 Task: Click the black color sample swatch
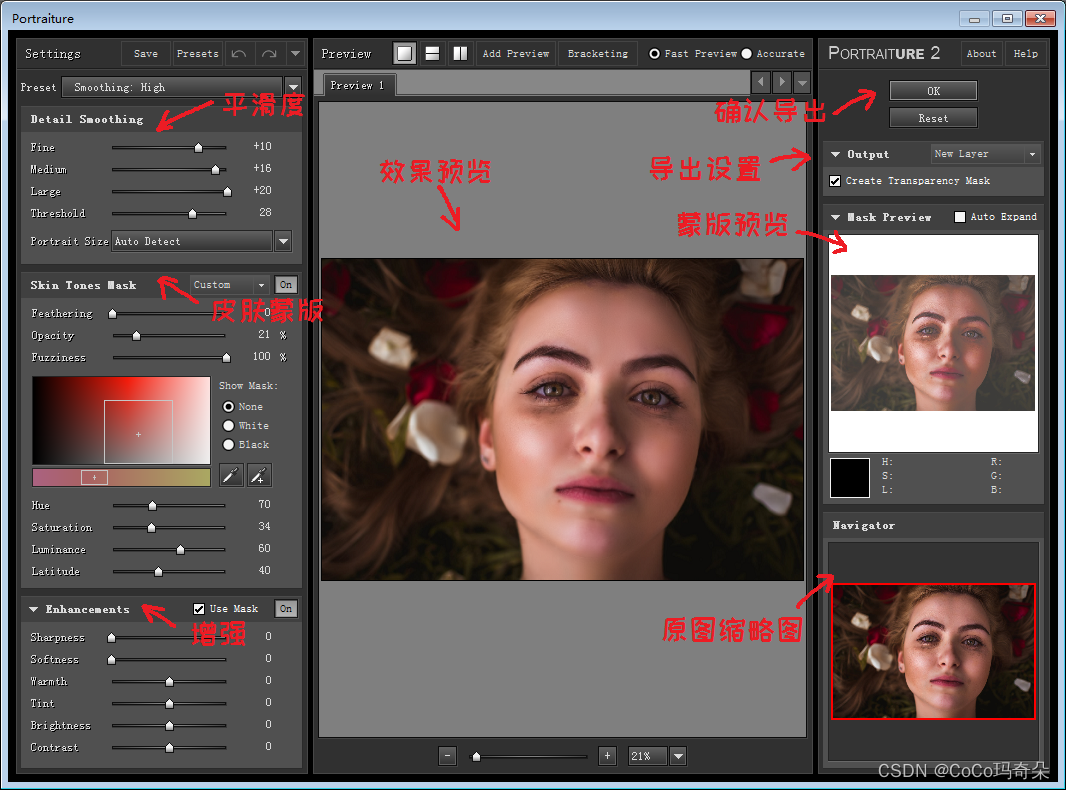pos(850,477)
